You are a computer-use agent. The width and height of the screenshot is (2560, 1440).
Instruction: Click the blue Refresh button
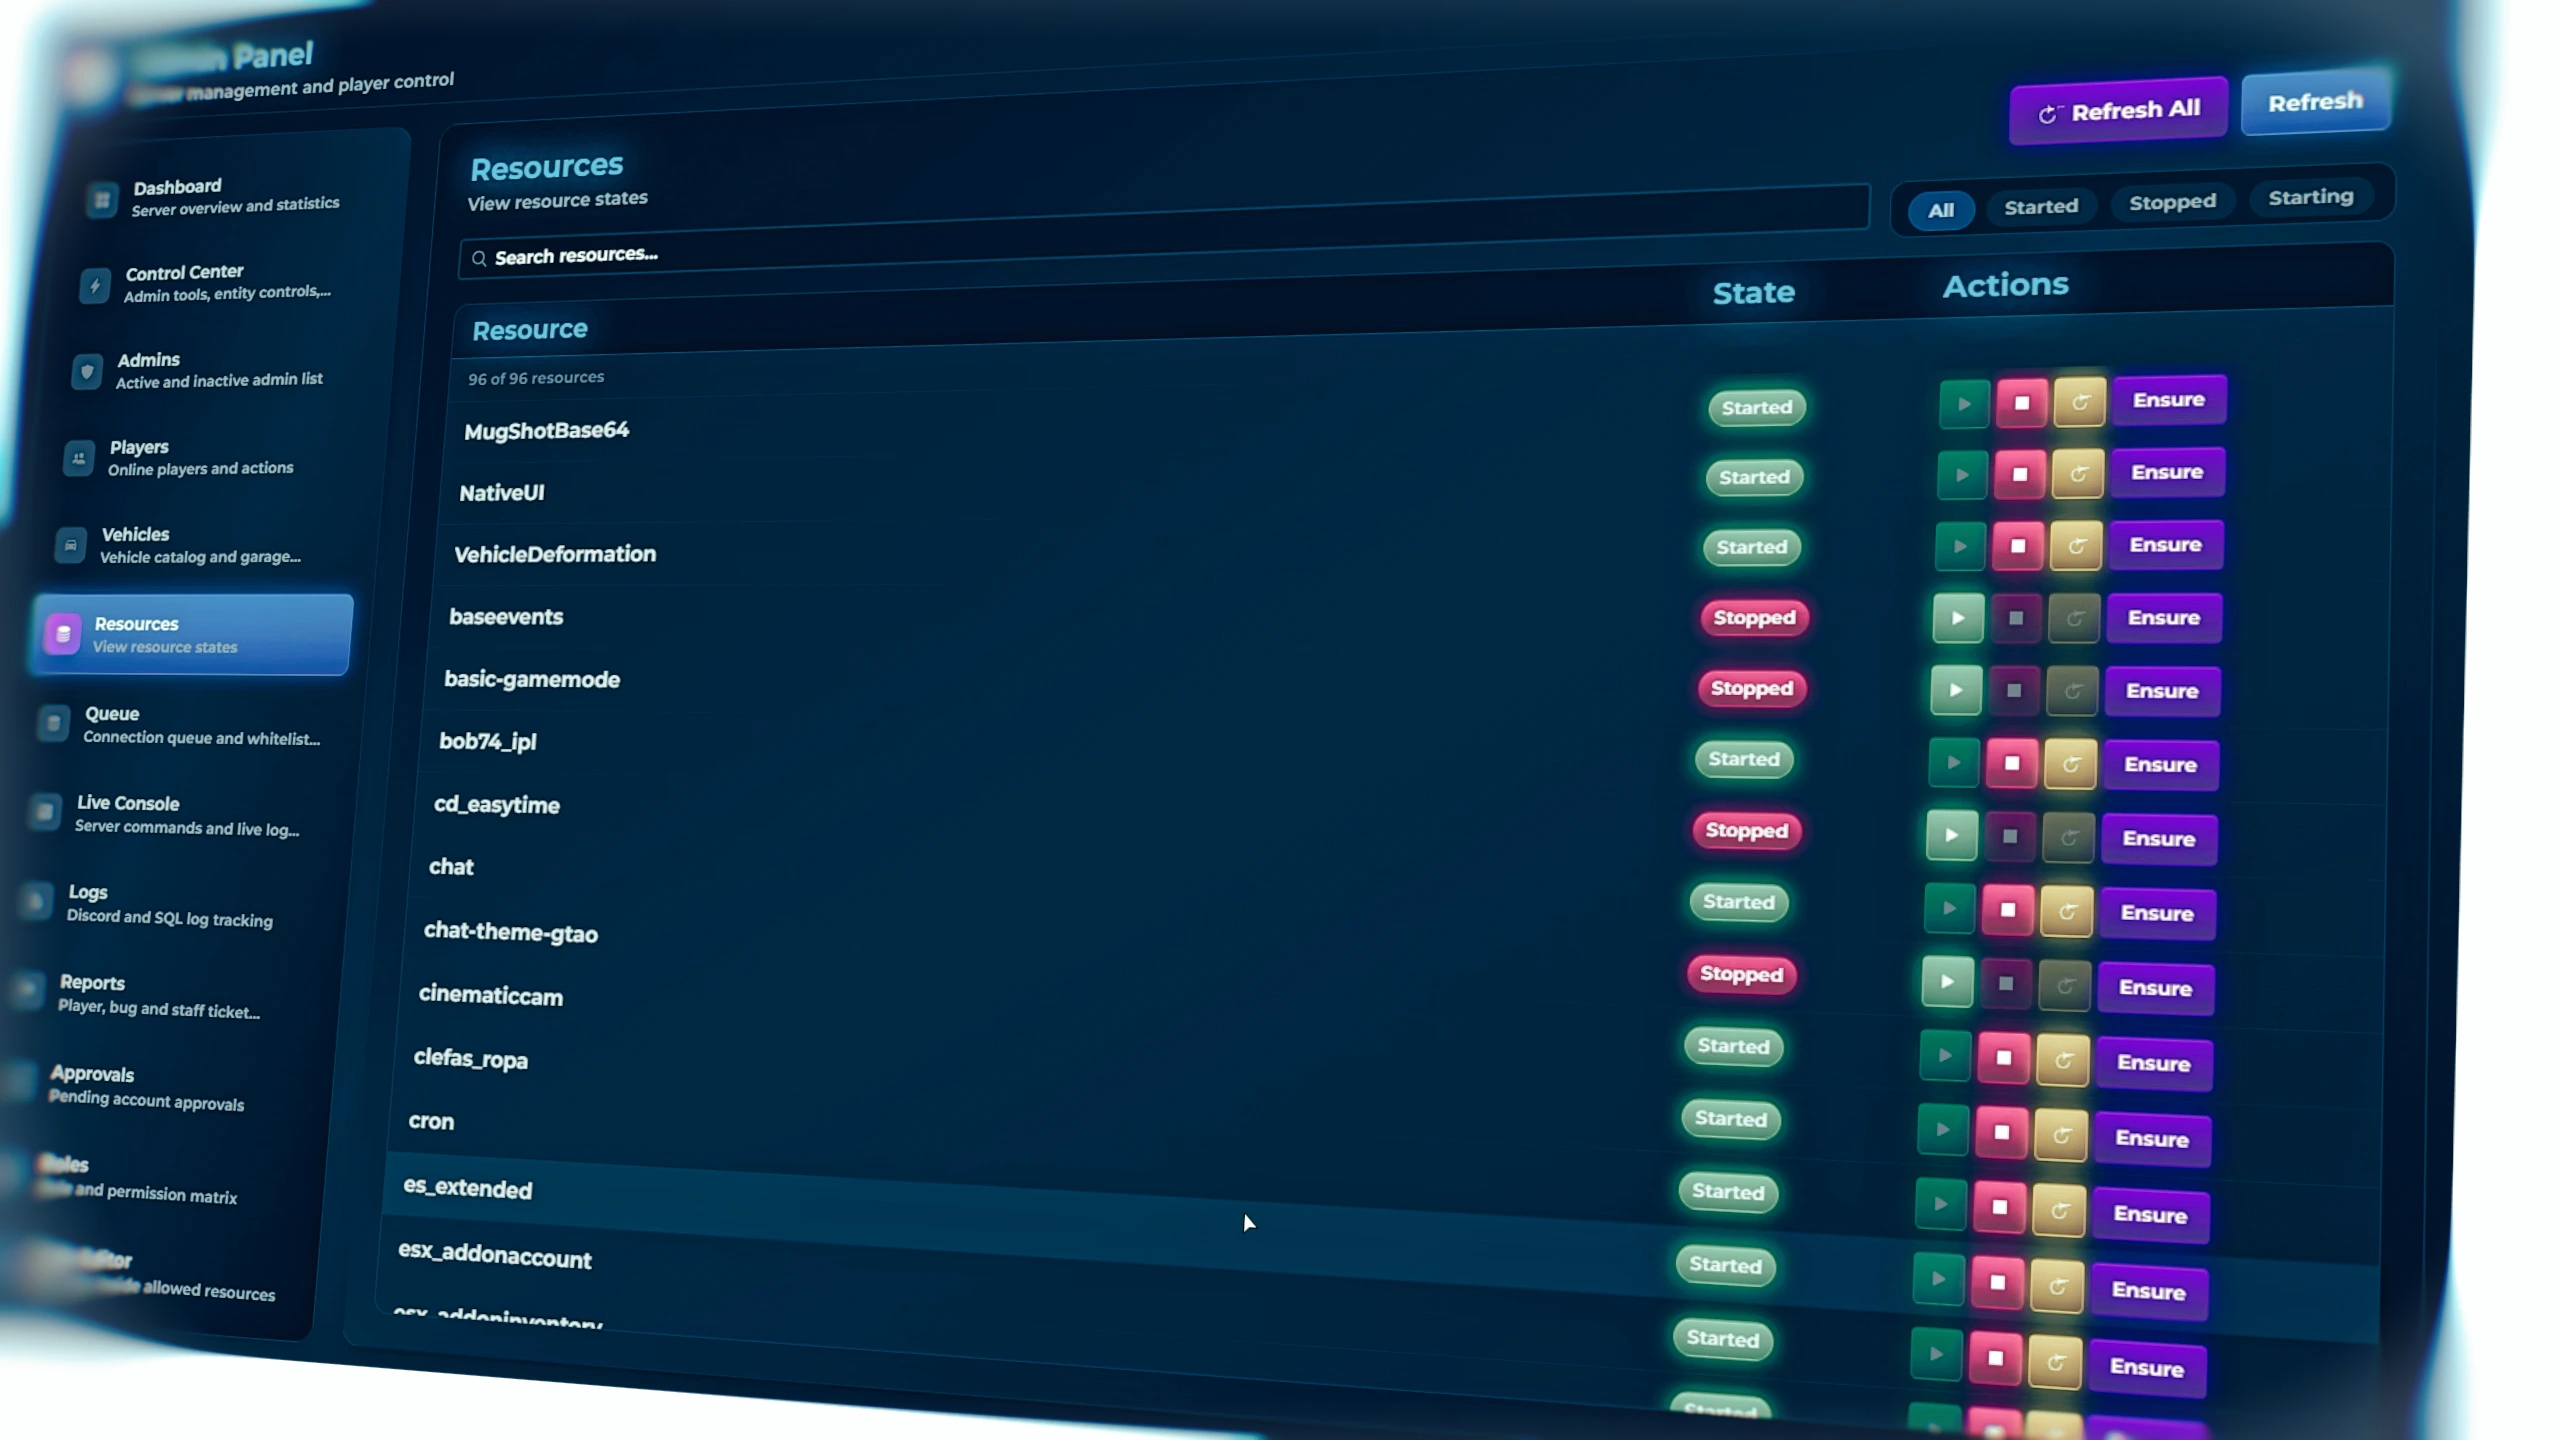coord(2315,102)
